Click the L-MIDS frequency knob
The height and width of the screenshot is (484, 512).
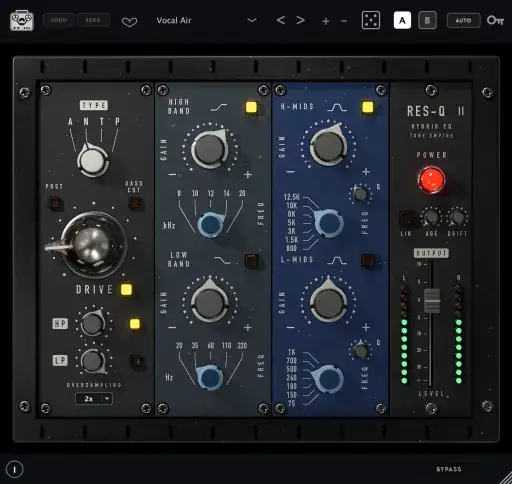click(329, 379)
